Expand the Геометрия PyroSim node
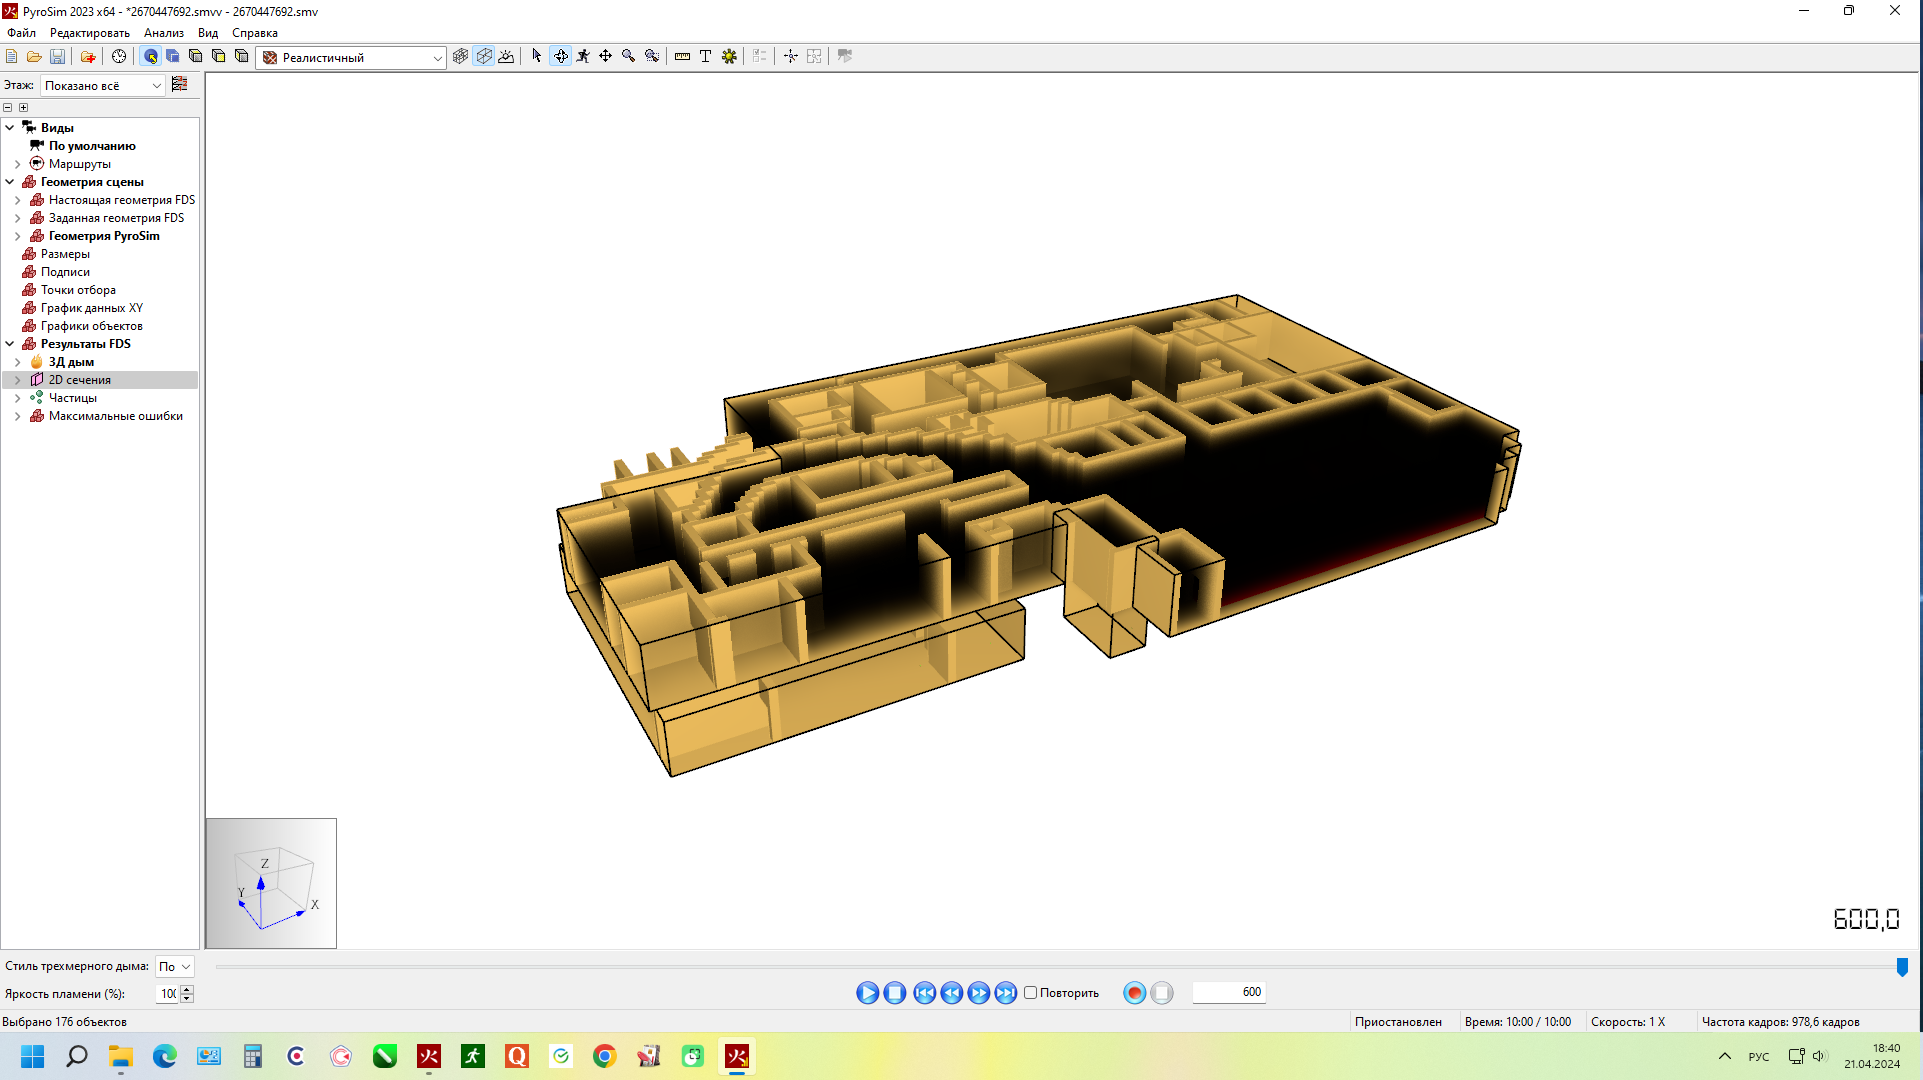1923x1080 pixels. (18, 236)
